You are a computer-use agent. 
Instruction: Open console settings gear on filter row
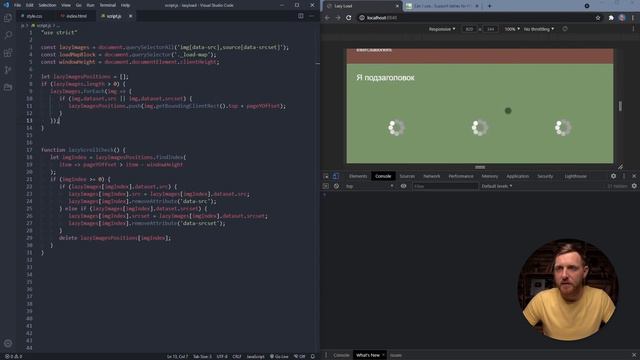tap(634, 186)
